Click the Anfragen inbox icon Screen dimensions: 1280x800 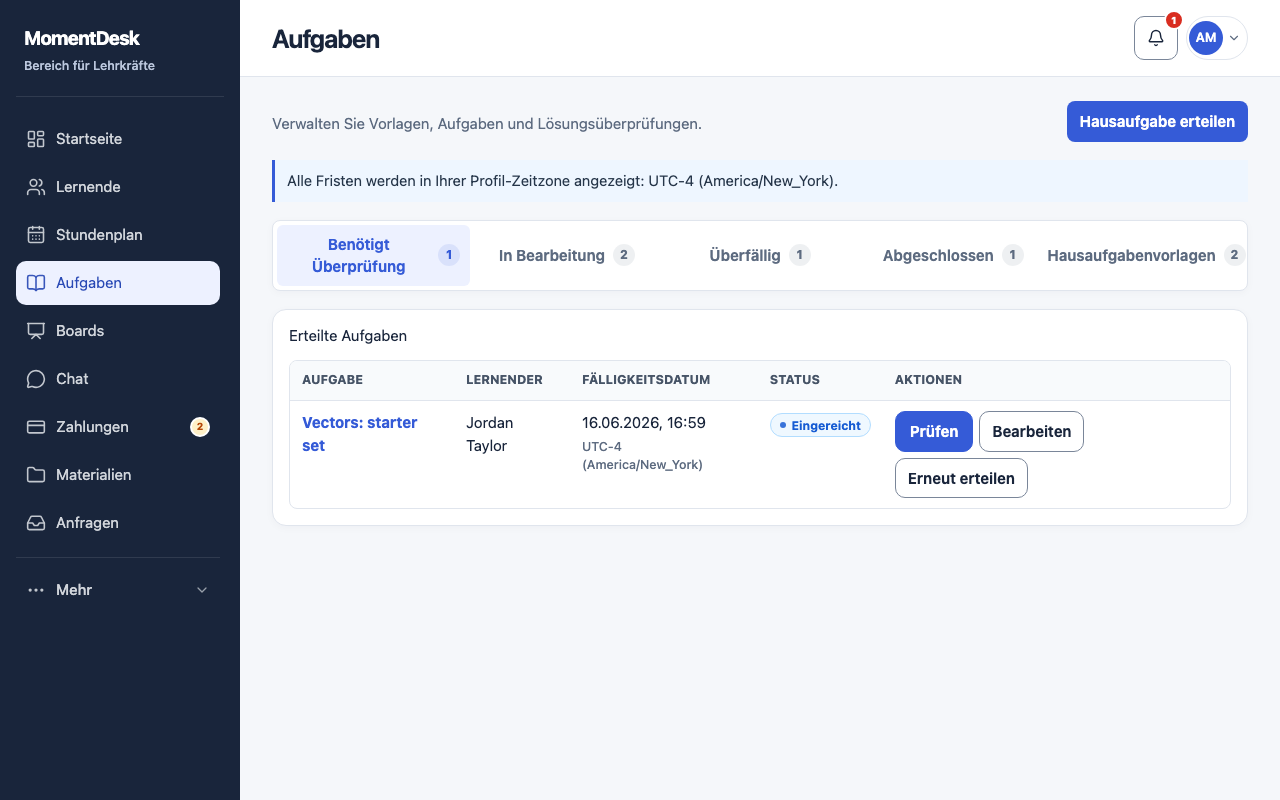pos(36,523)
